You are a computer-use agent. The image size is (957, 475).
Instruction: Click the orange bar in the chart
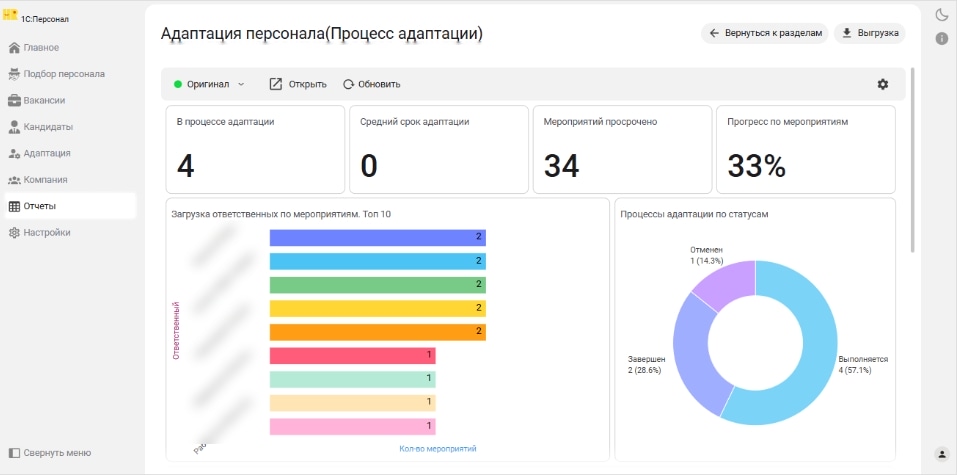(378, 332)
